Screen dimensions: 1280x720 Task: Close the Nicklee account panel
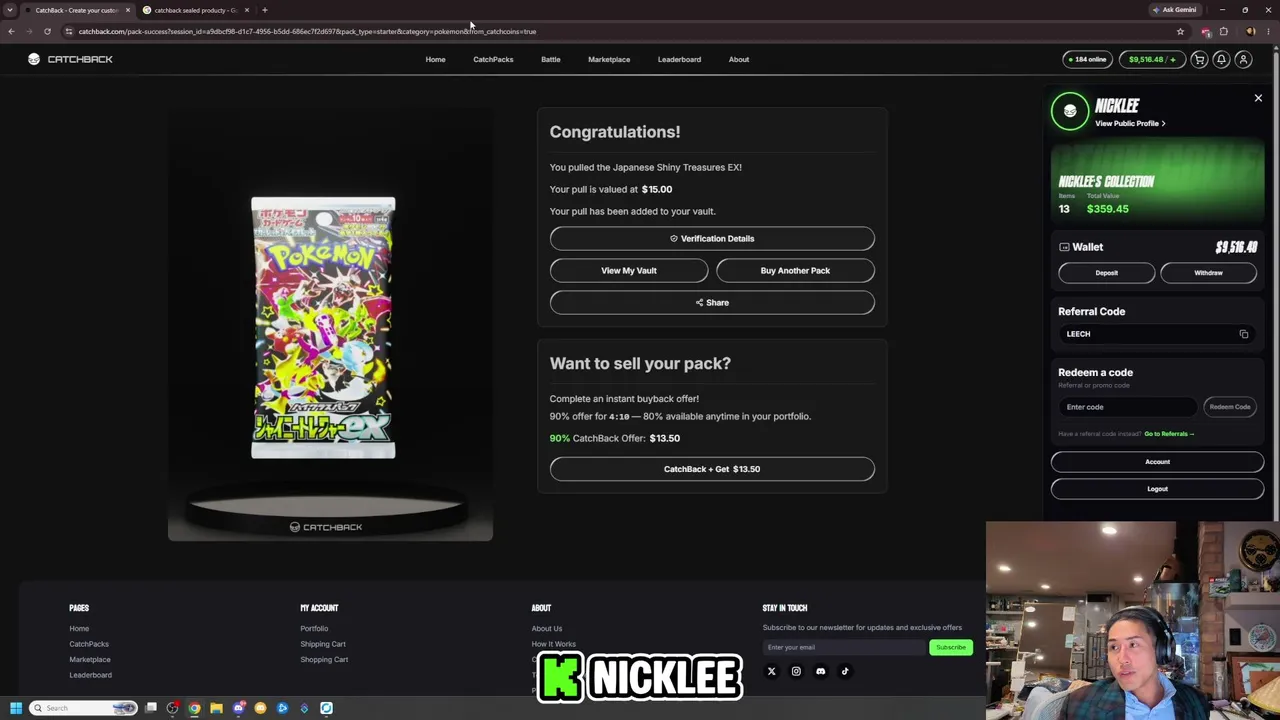[x=1258, y=98]
